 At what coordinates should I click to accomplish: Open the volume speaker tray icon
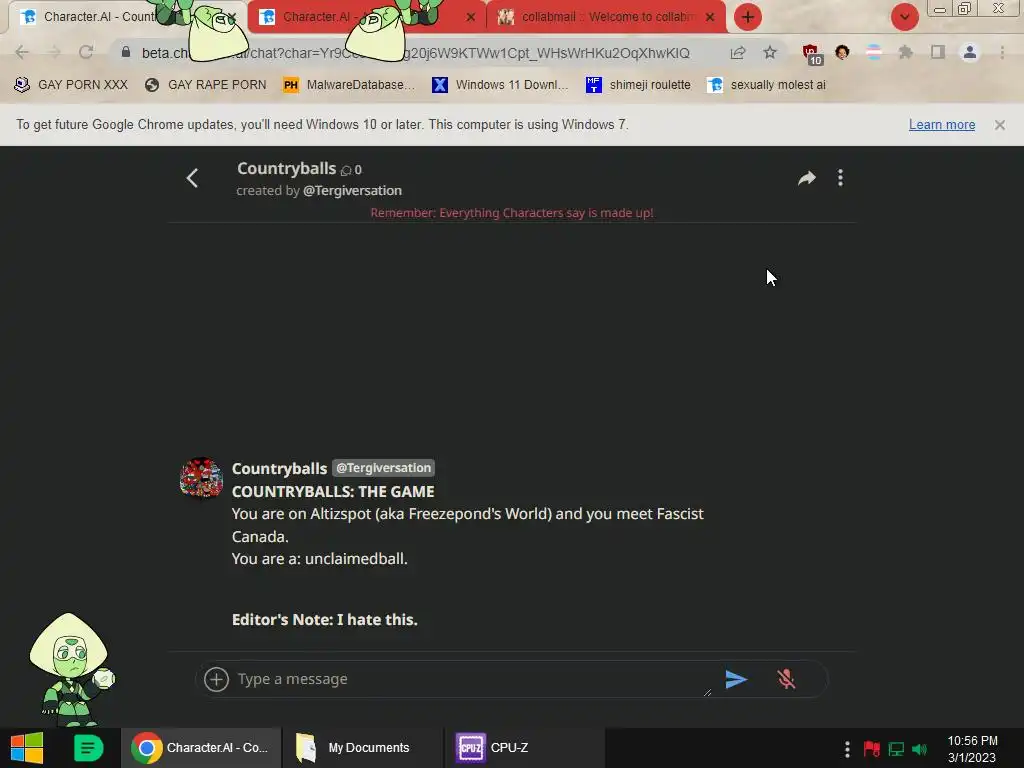click(x=920, y=749)
